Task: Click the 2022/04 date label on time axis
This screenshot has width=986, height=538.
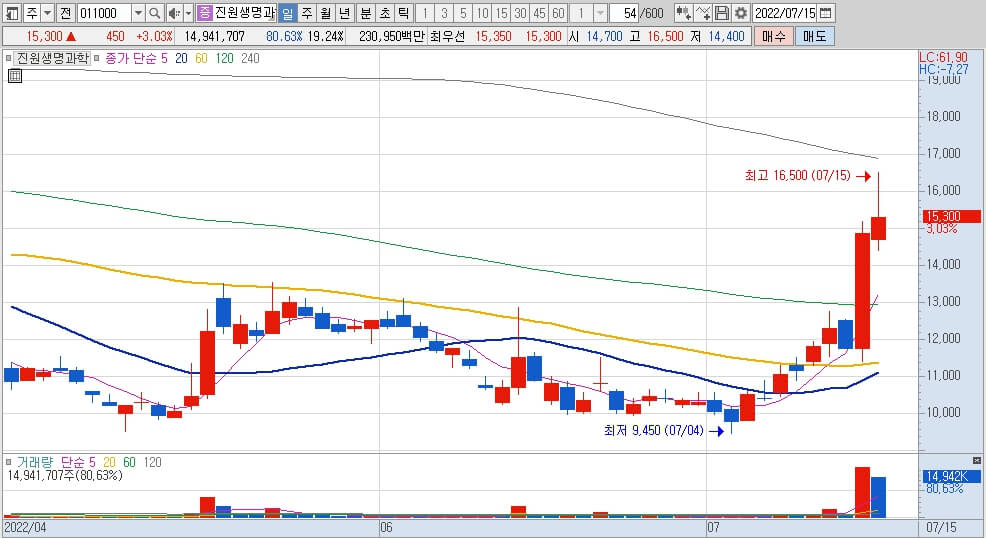Action: click(x=25, y=527)
